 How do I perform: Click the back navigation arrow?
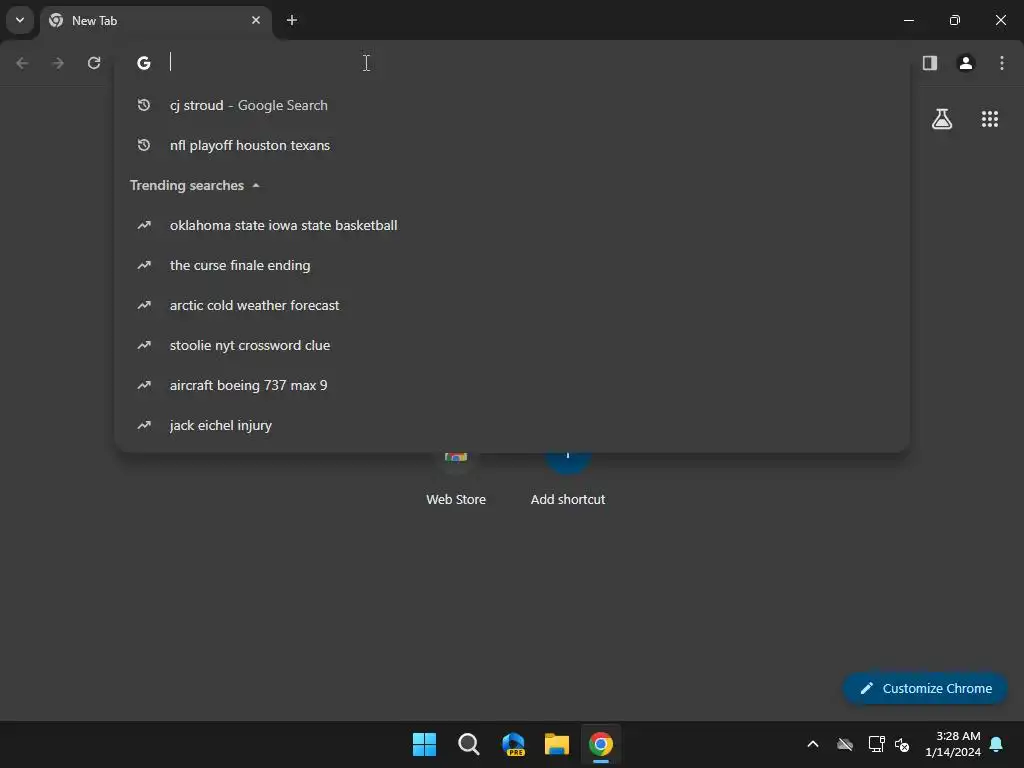point(22,63)
